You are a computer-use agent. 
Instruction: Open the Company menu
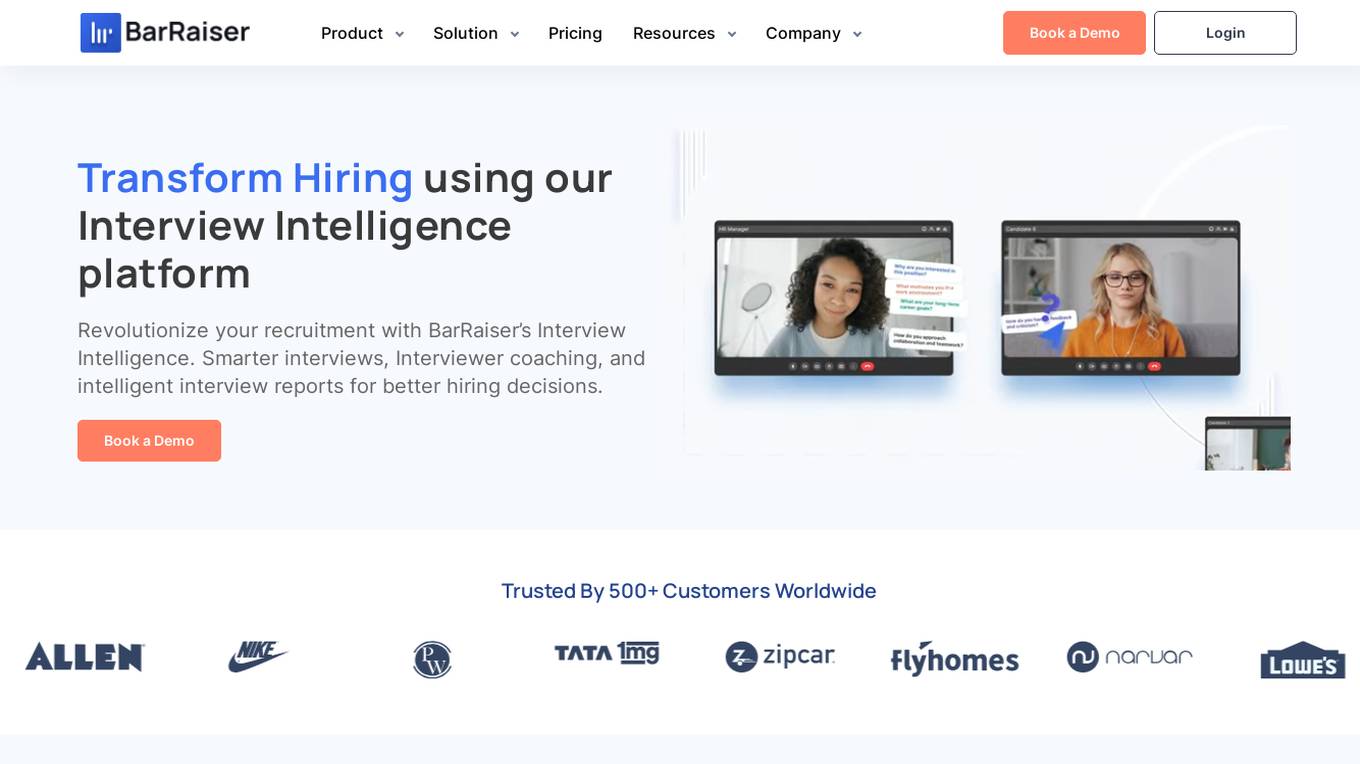pyautogui.click(x=803, y=33)
